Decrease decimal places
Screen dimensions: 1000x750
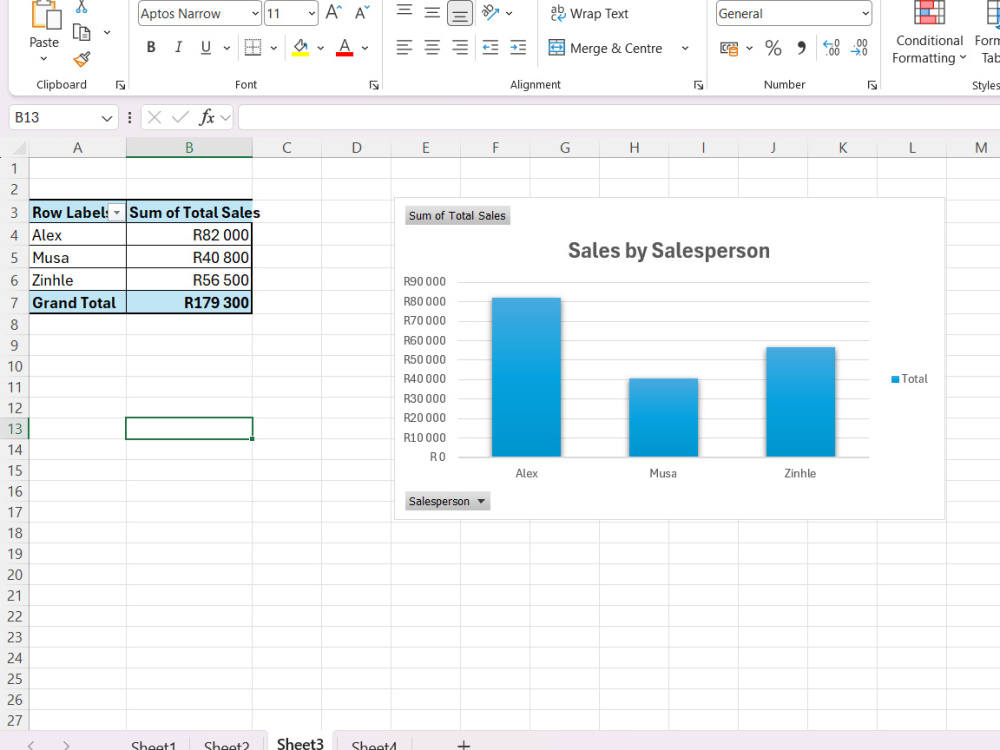click(859, 48)
